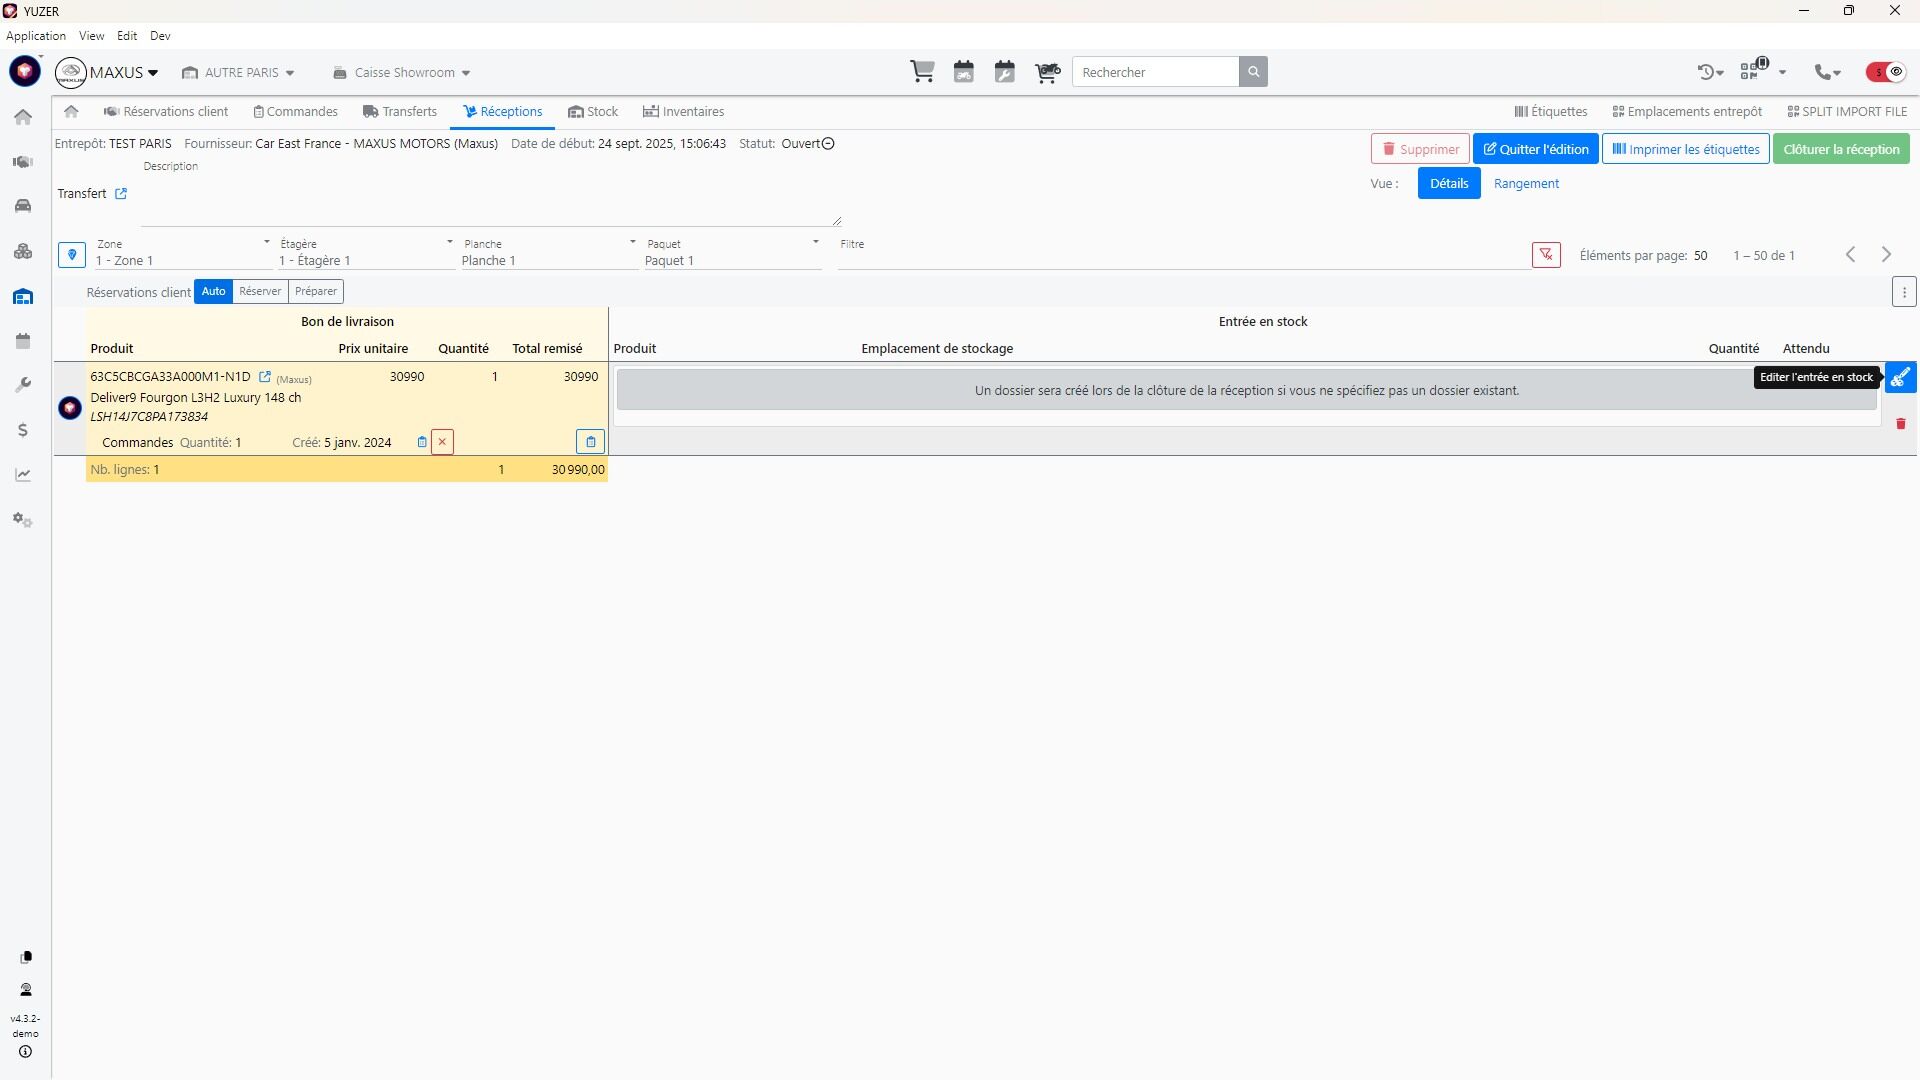Open the warehouse icon in left sidebar
Screen dimensions: 1920x1080
[23, 297]
